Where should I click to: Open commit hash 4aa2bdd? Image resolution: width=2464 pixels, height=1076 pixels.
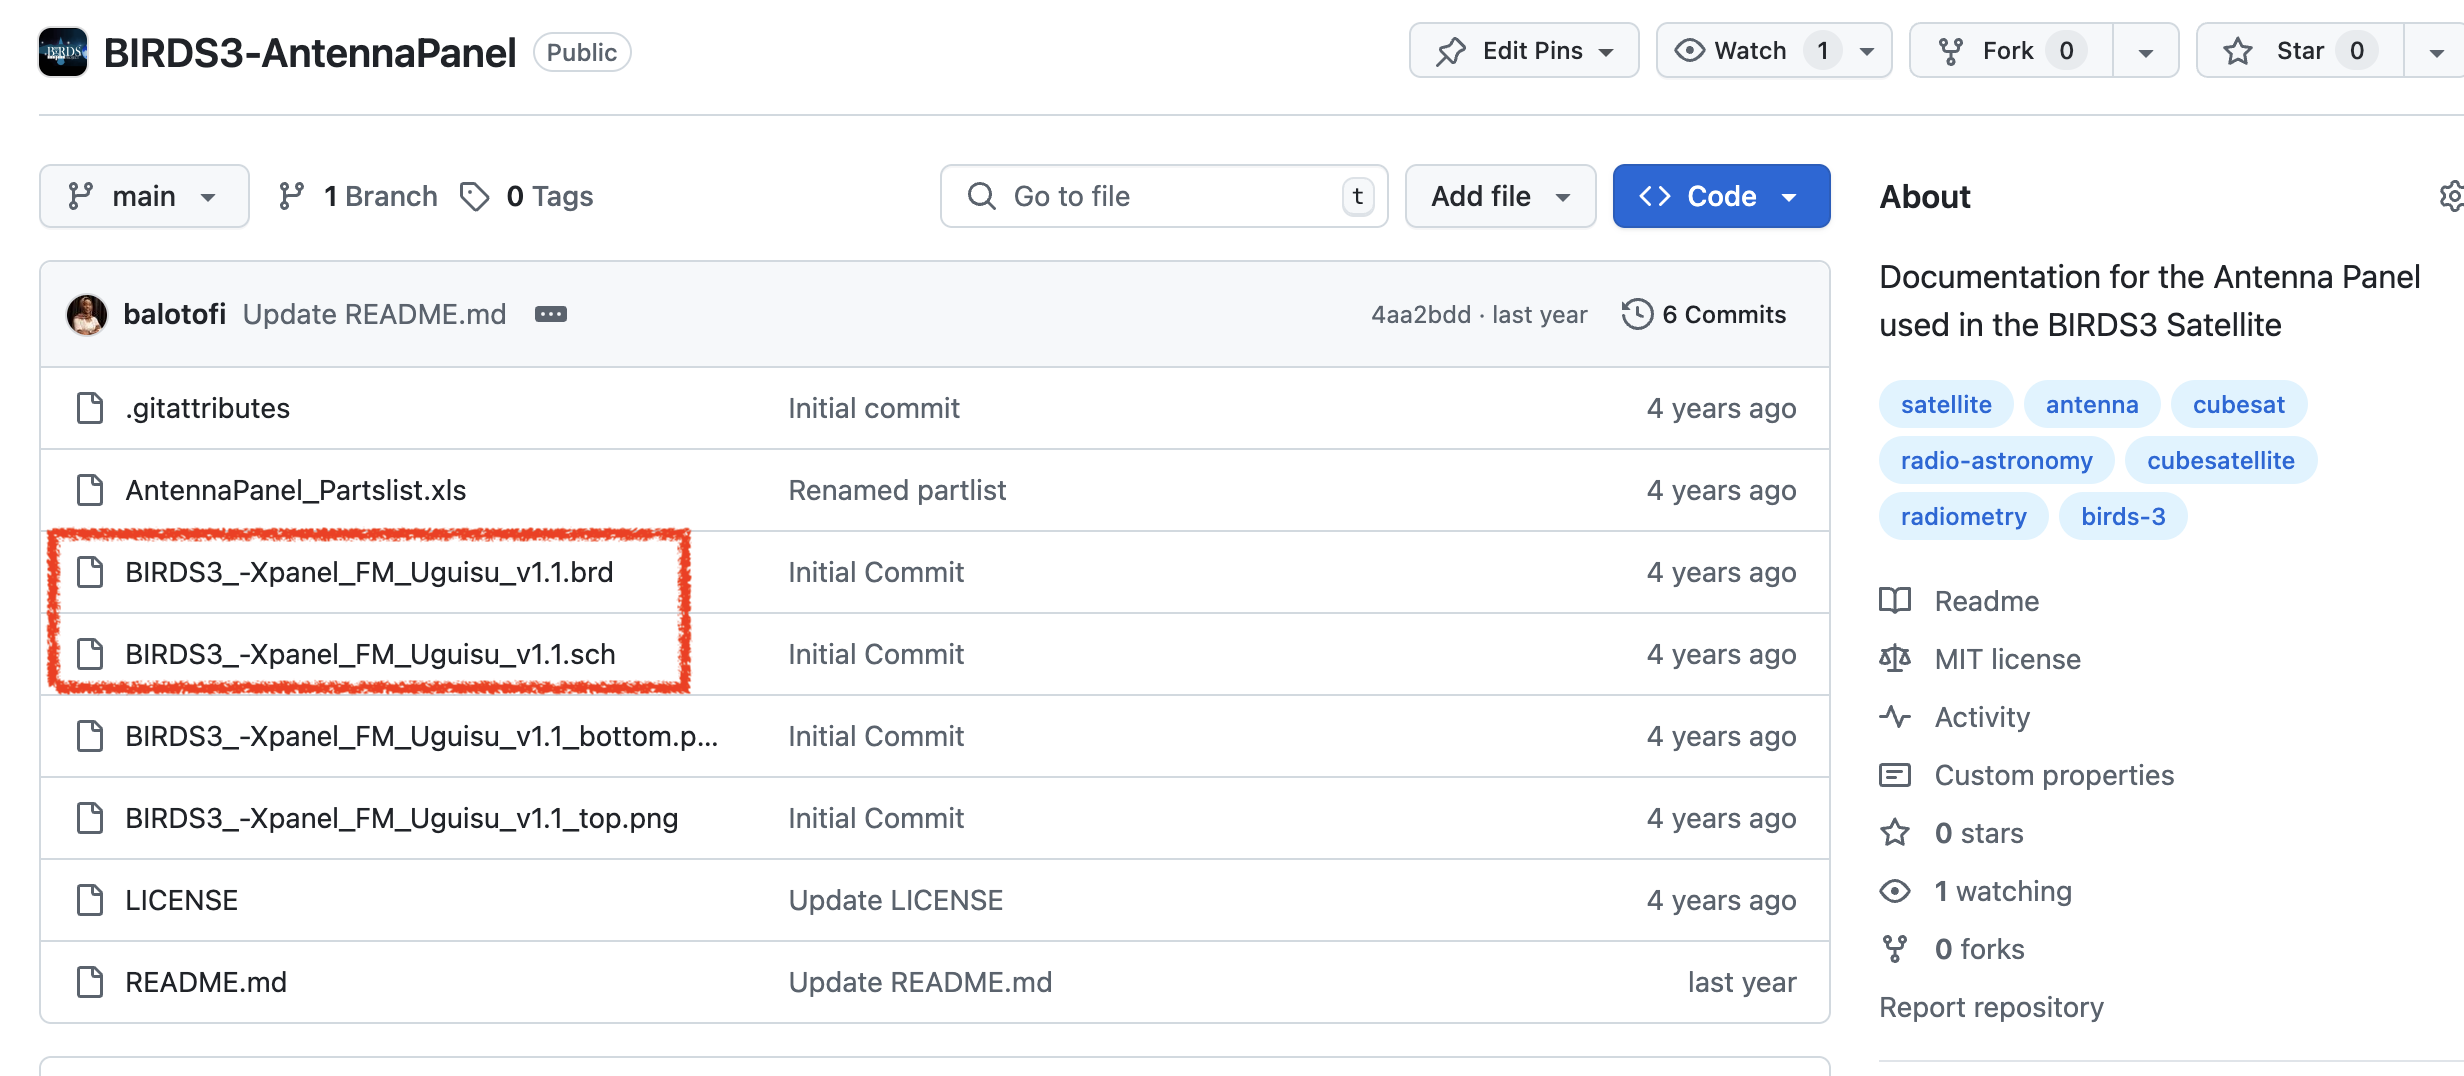tap(1420, 315)
